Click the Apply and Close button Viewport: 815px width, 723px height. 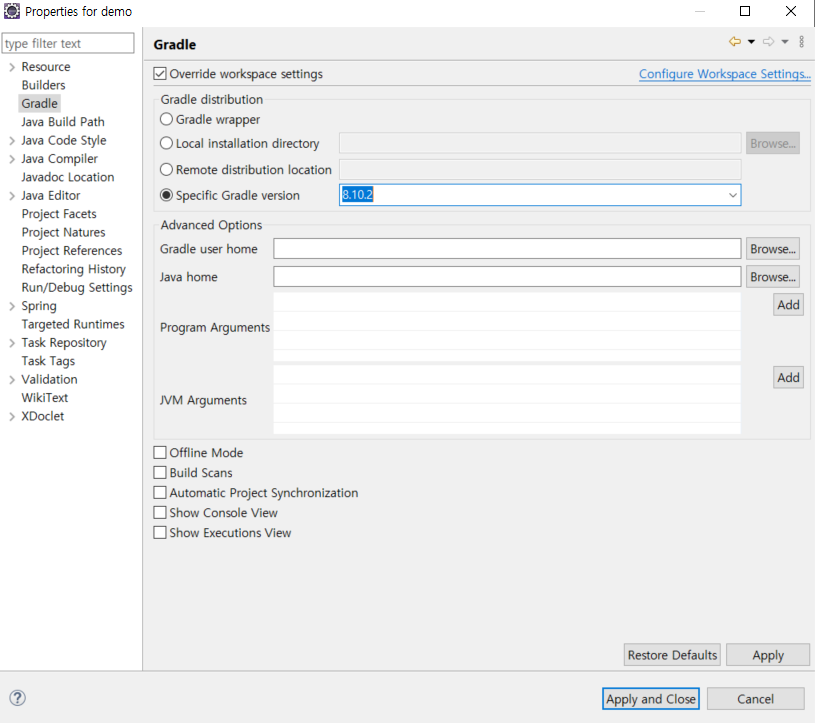(x=651, y=699)
